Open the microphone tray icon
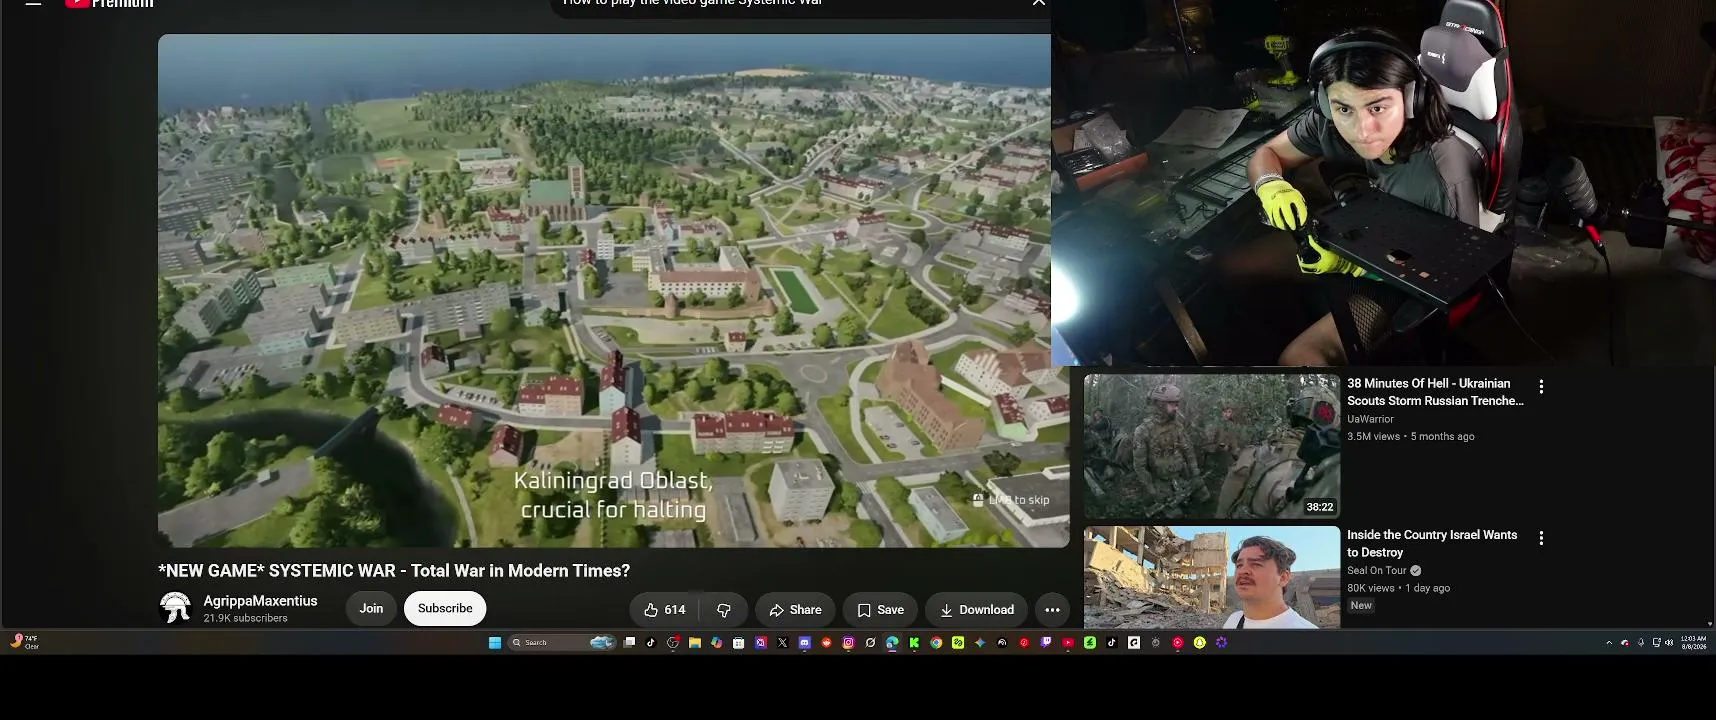 pos(1641,643)
